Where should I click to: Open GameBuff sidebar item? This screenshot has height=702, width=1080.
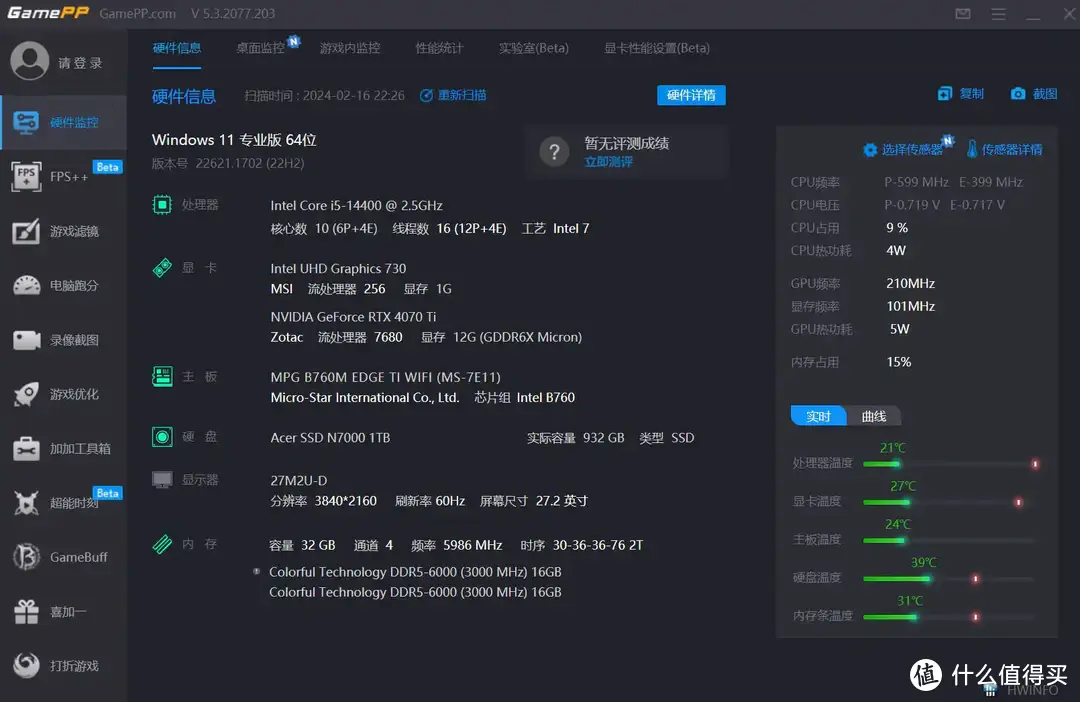63,557
